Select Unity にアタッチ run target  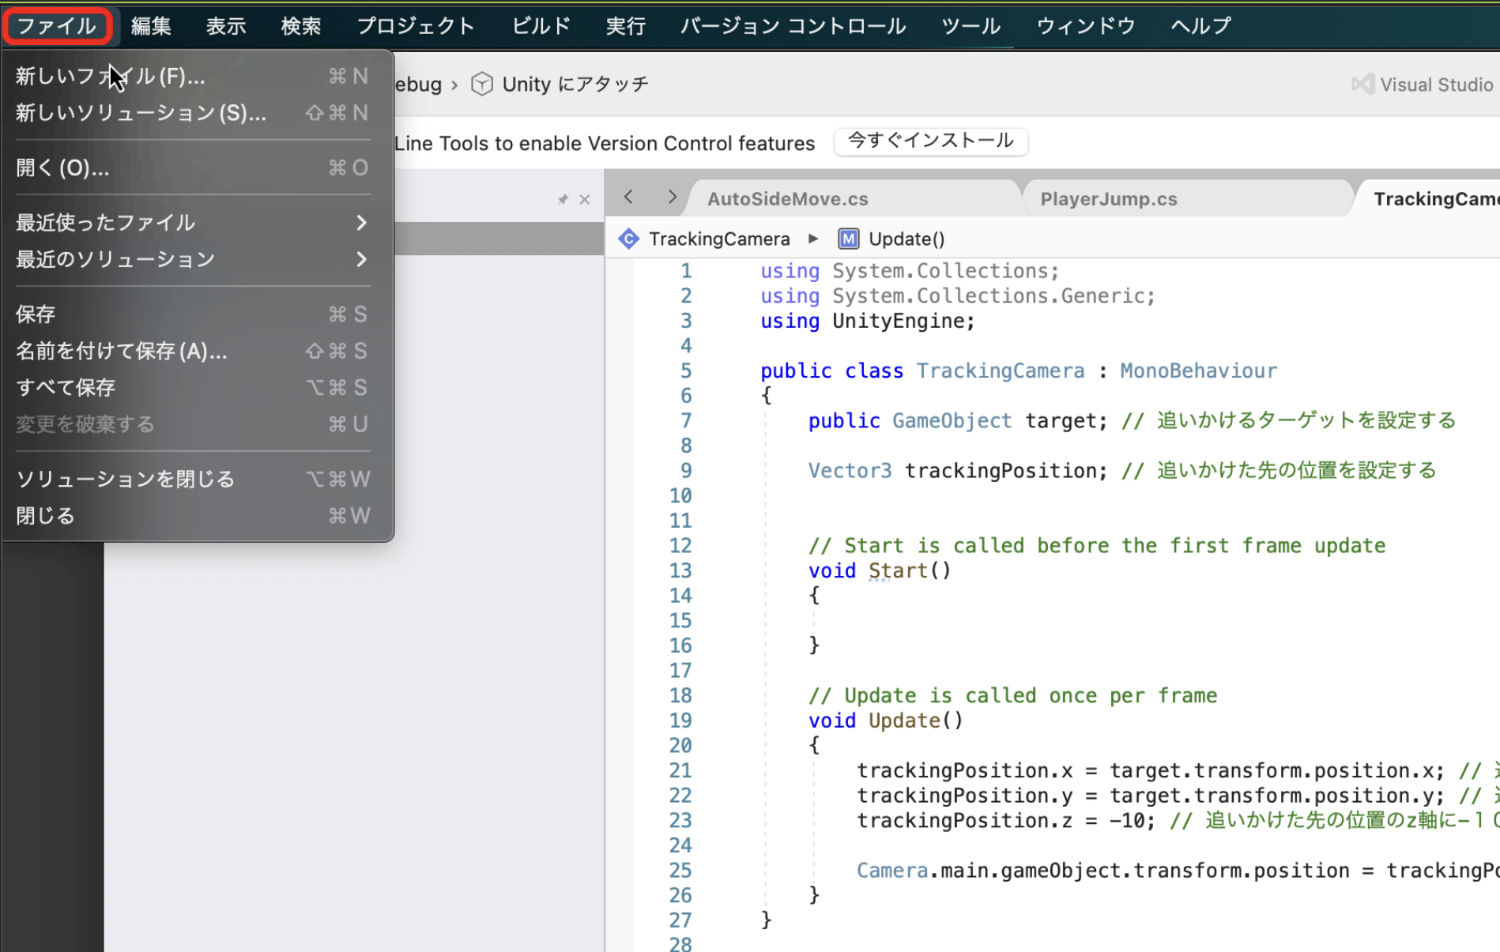[x=575, y=84]
